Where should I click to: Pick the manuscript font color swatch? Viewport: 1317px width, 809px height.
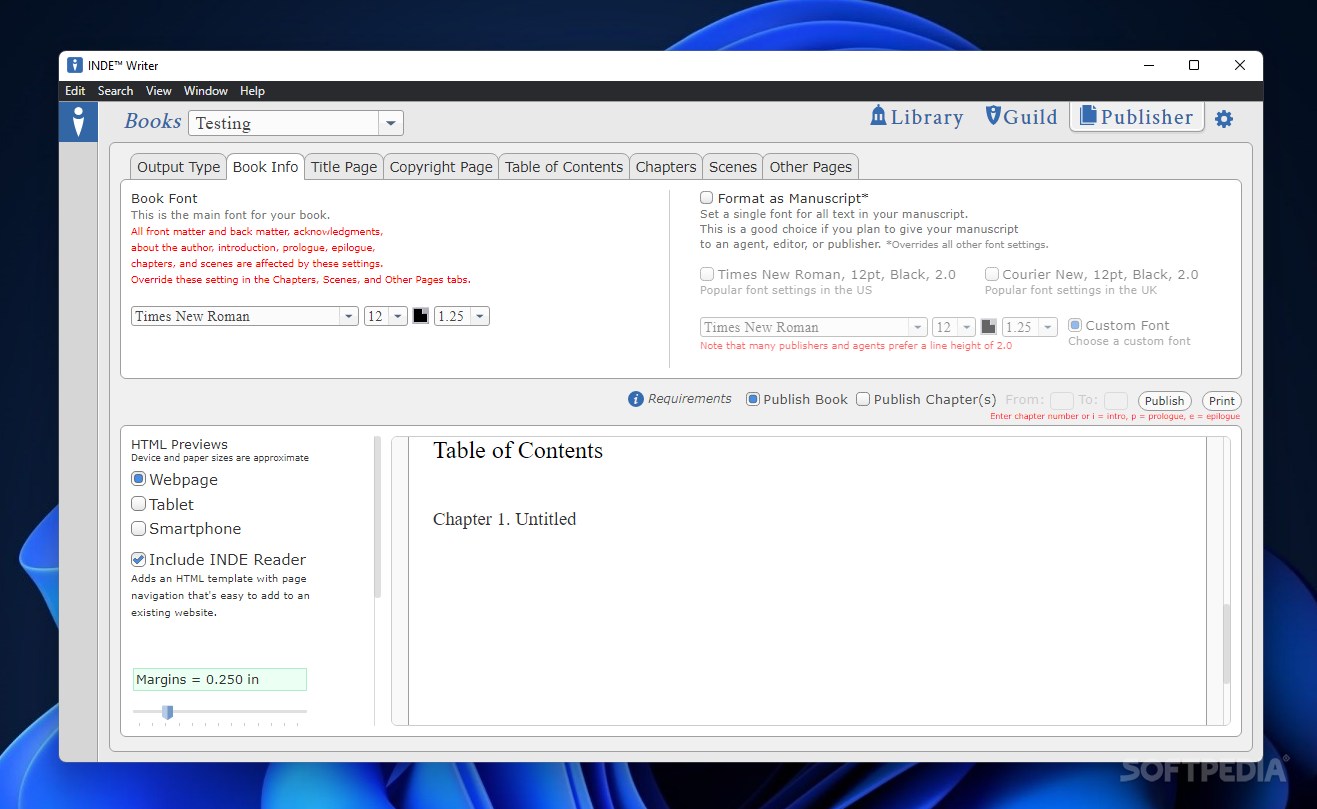coord(989,327)
